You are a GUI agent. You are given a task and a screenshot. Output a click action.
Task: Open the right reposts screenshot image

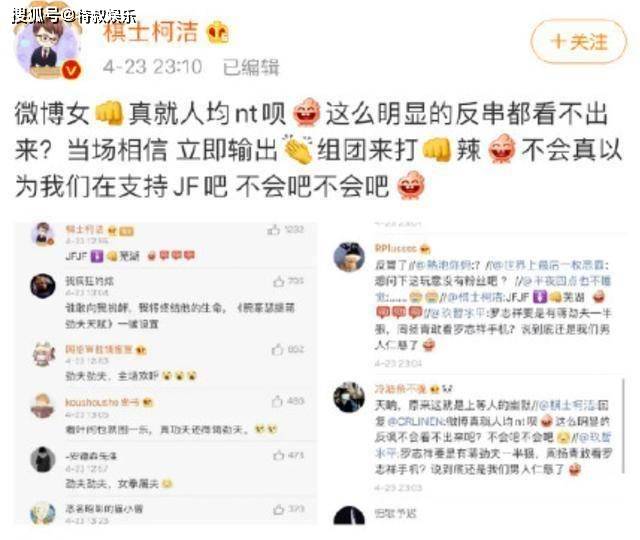[x=478, y=373]
